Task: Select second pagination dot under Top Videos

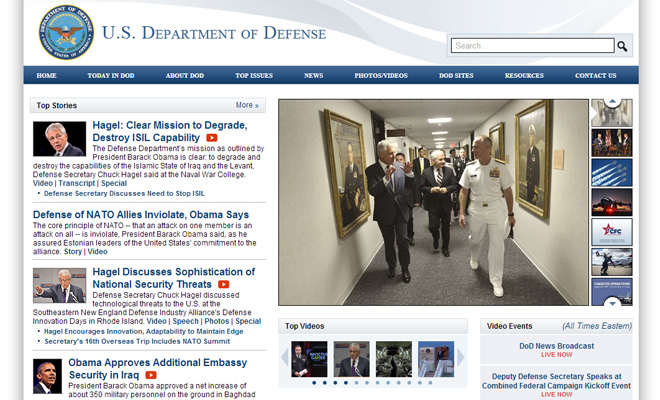Action: 325,383
